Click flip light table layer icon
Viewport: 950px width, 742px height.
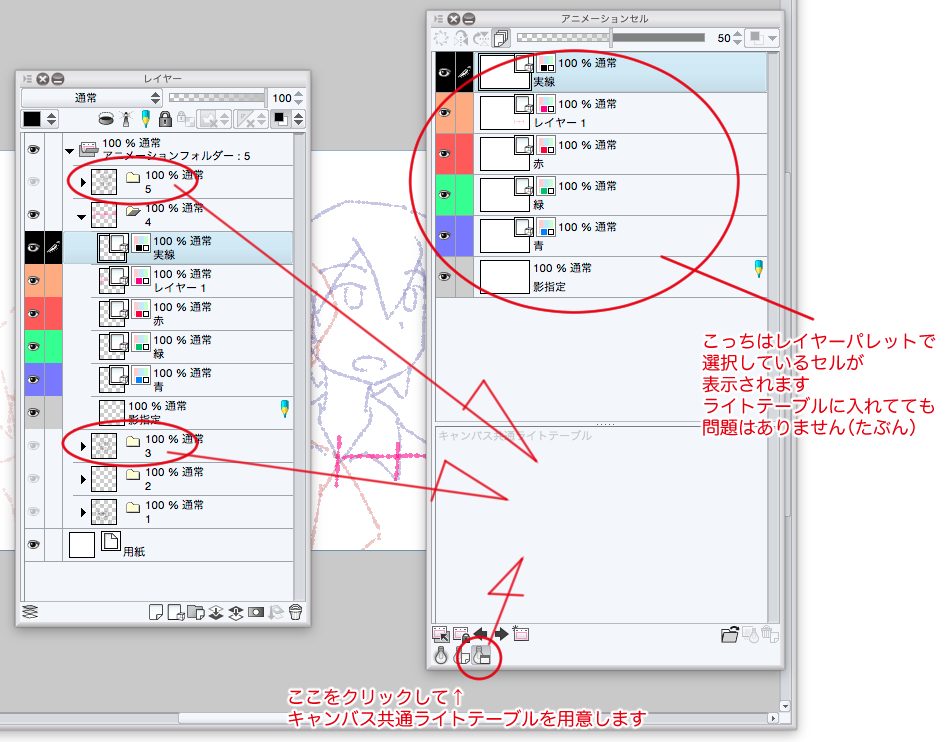(x=461, y=38)
